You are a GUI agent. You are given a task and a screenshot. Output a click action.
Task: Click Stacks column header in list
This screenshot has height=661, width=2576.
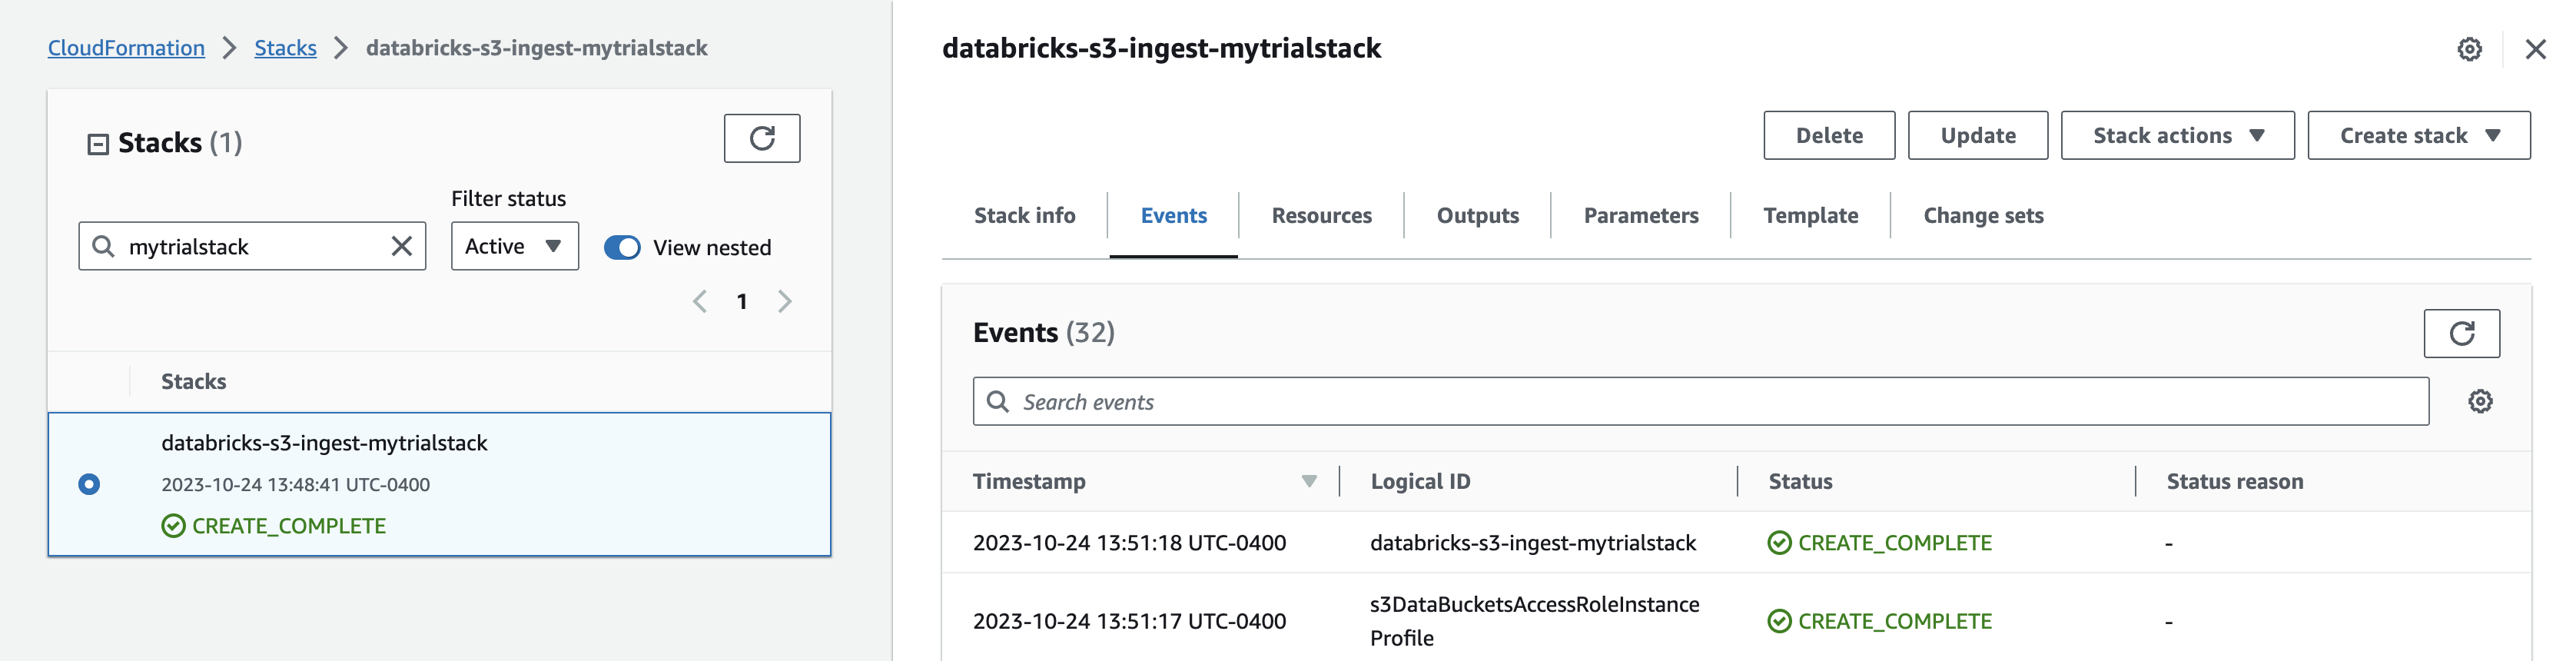point(193,381)
